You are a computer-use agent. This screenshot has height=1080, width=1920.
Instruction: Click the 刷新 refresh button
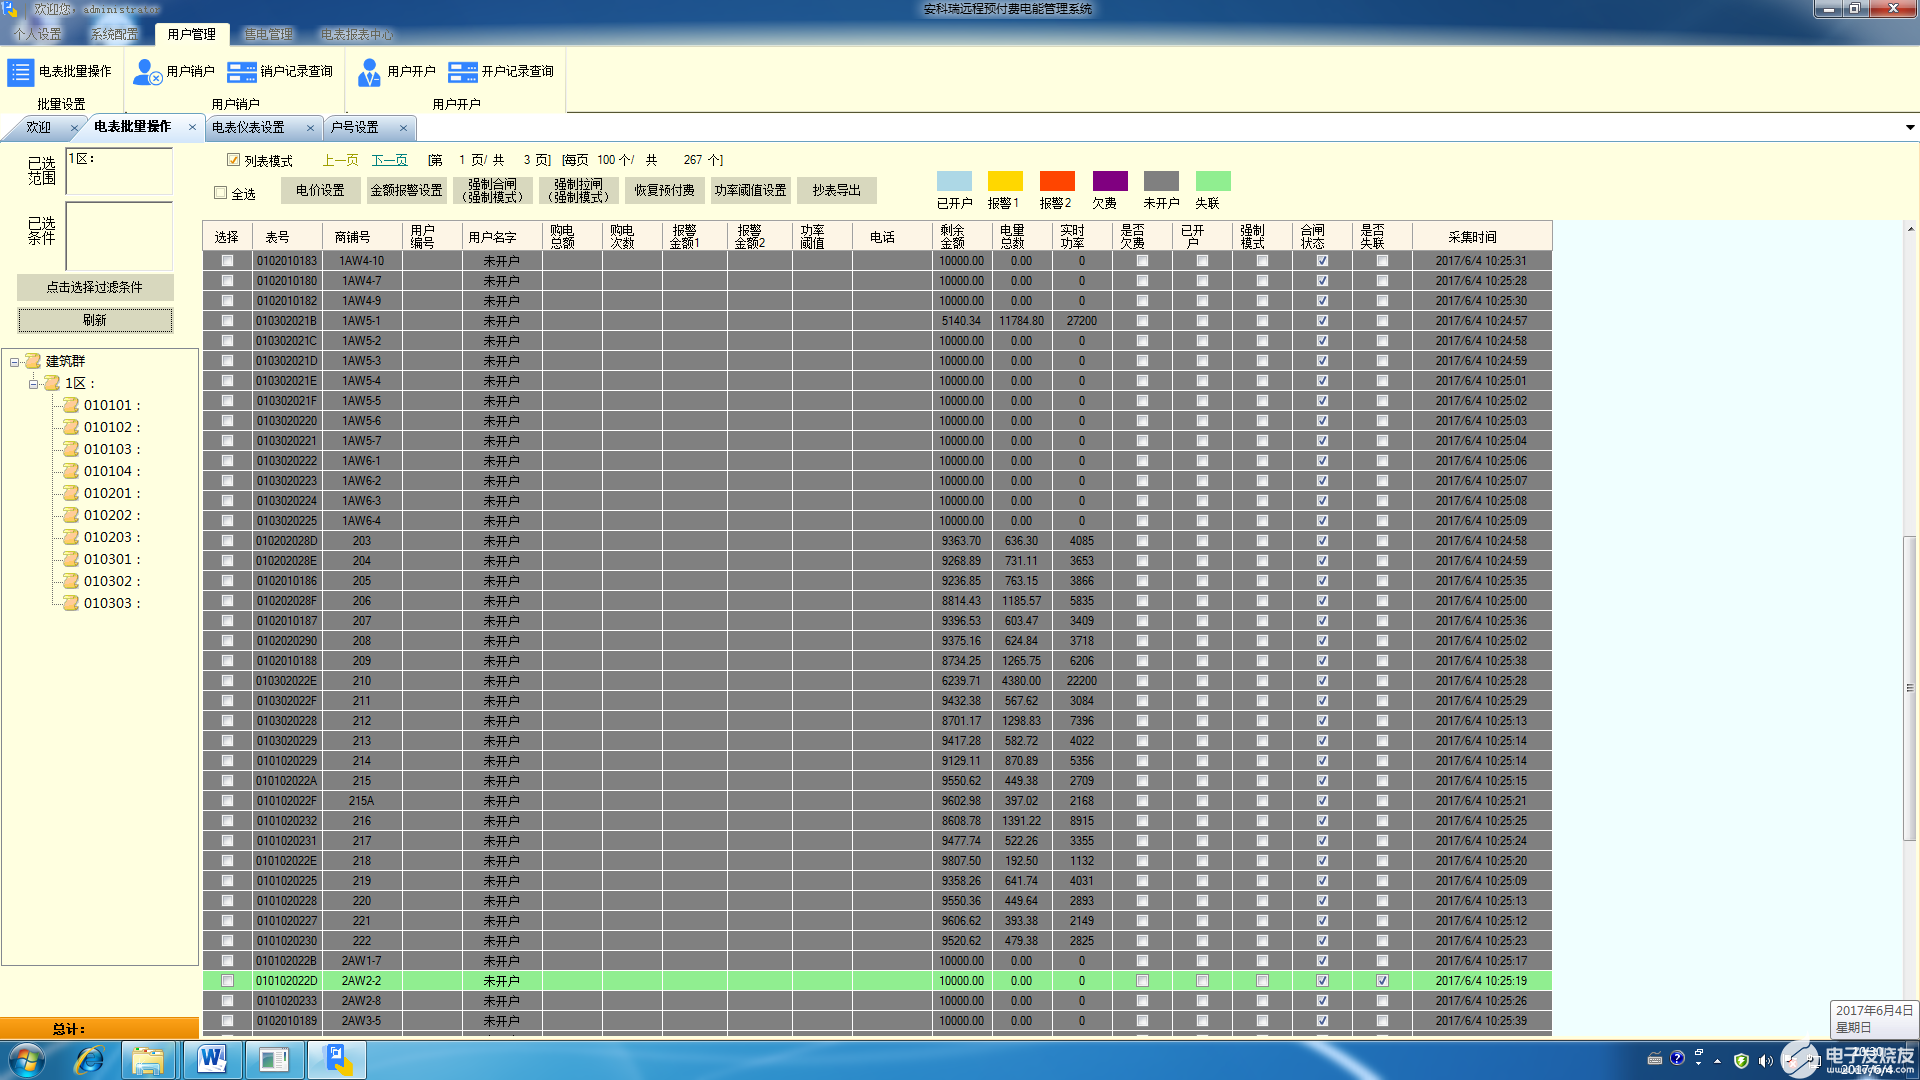tap(95, 320)
